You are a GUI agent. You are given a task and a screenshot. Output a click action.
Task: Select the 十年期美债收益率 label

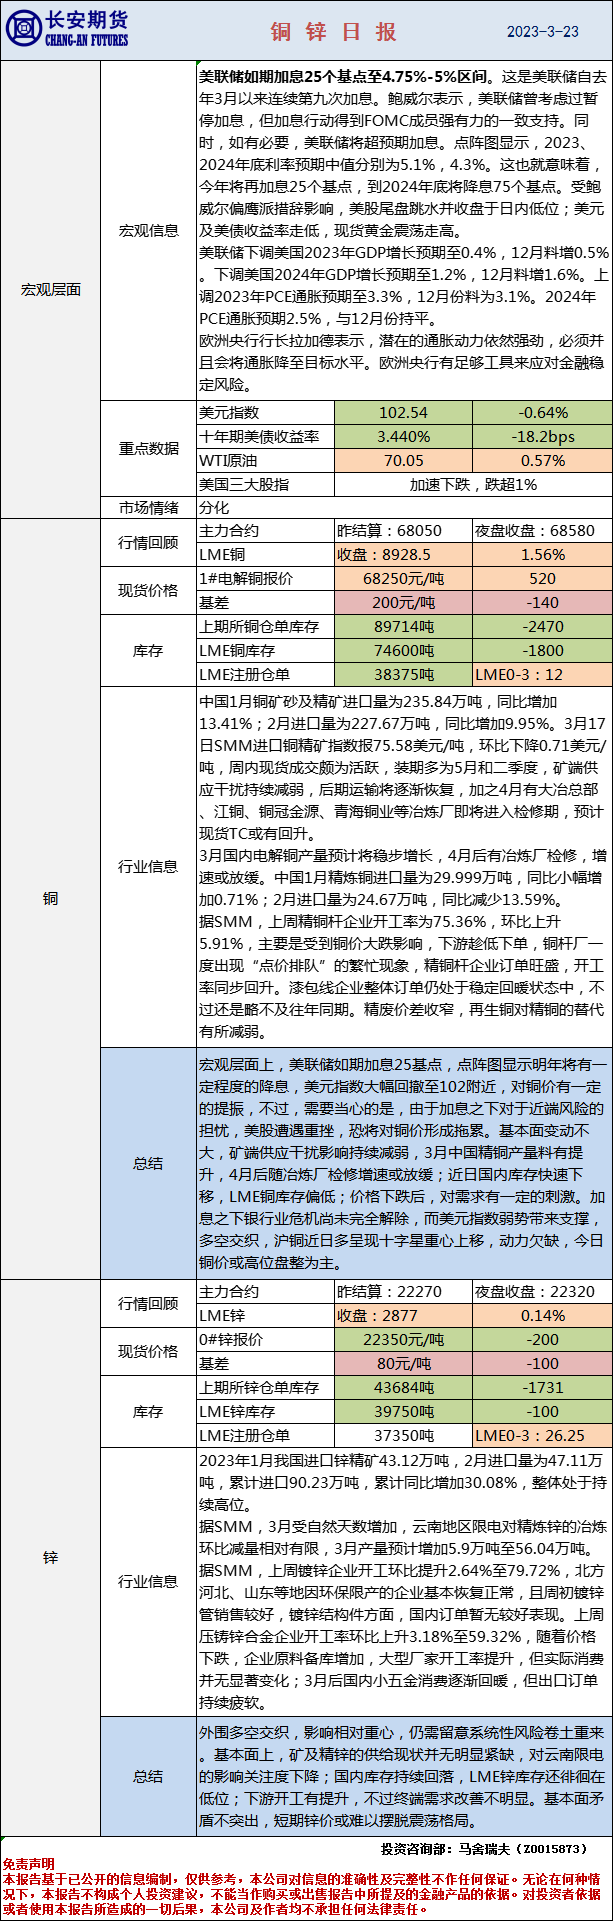(x=265, y=437)
